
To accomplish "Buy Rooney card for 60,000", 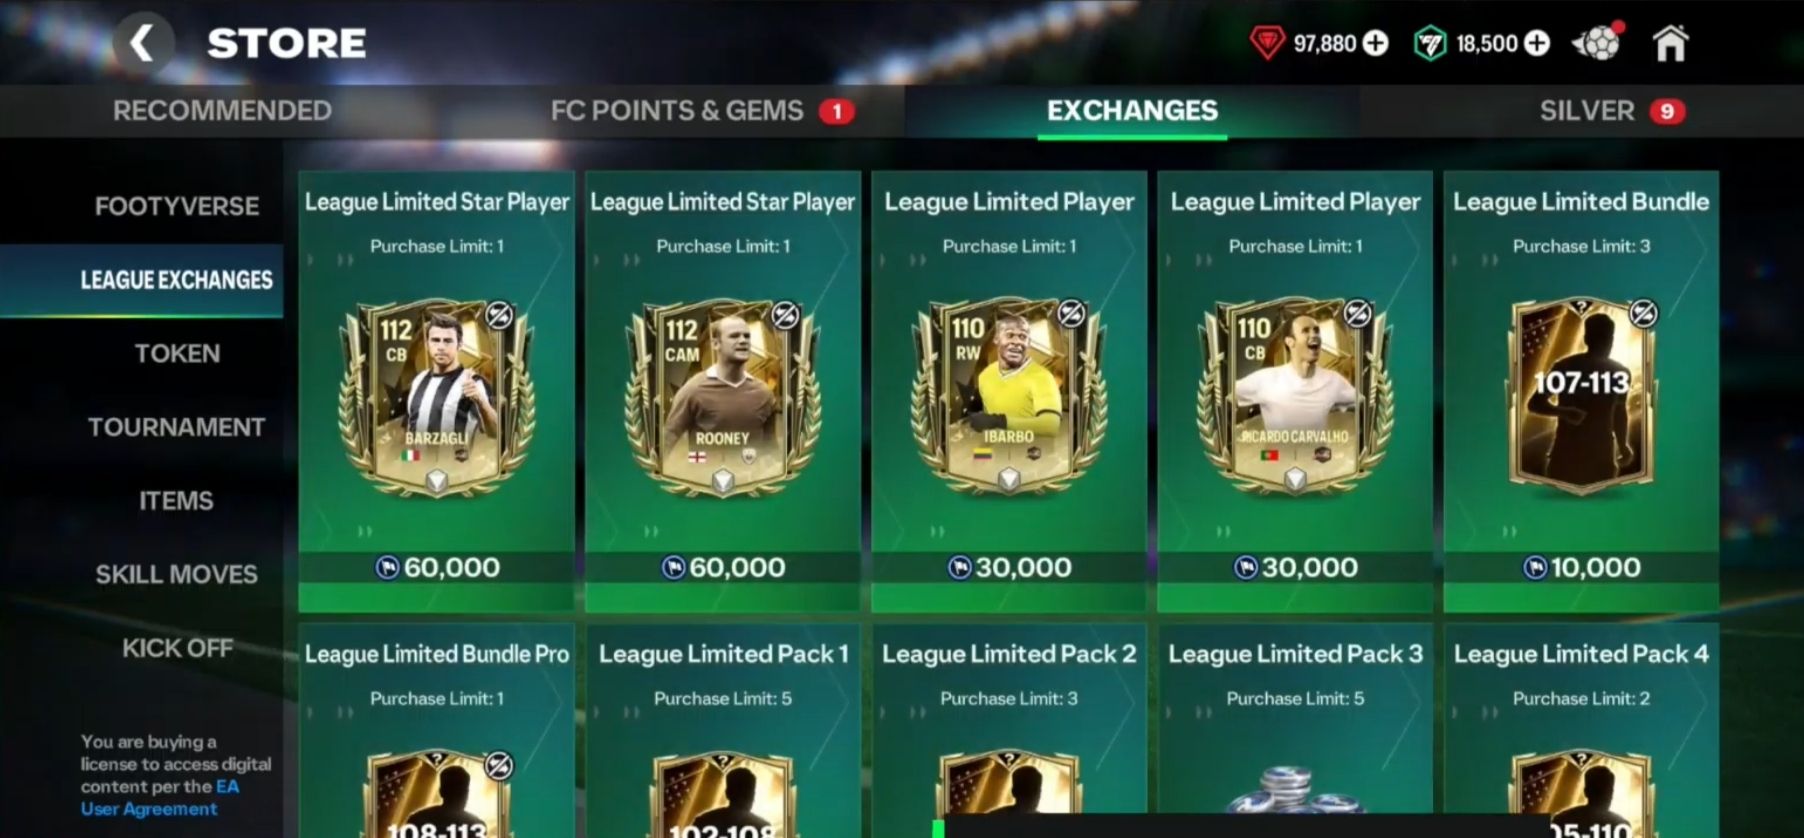I will click(x=723, y=568).
